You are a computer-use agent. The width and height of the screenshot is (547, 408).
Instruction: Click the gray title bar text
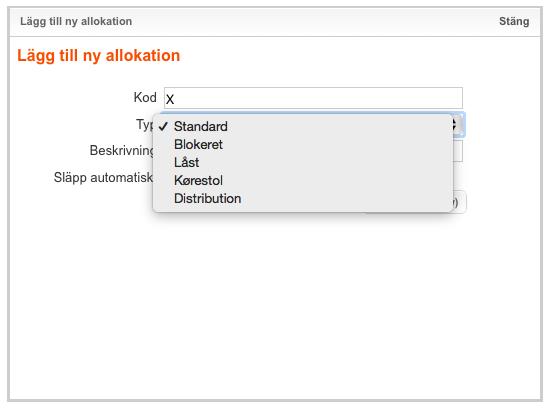[76, 21]
